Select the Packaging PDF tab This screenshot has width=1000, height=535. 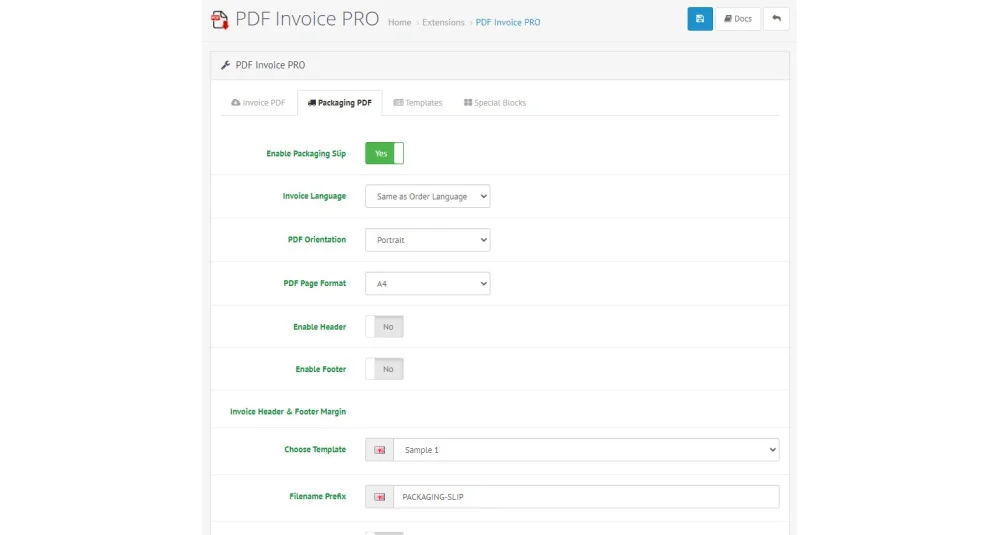point(339,103)
